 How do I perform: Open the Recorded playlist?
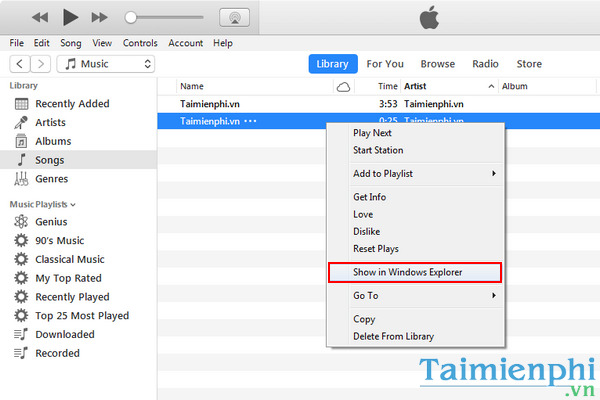(78, 353)
